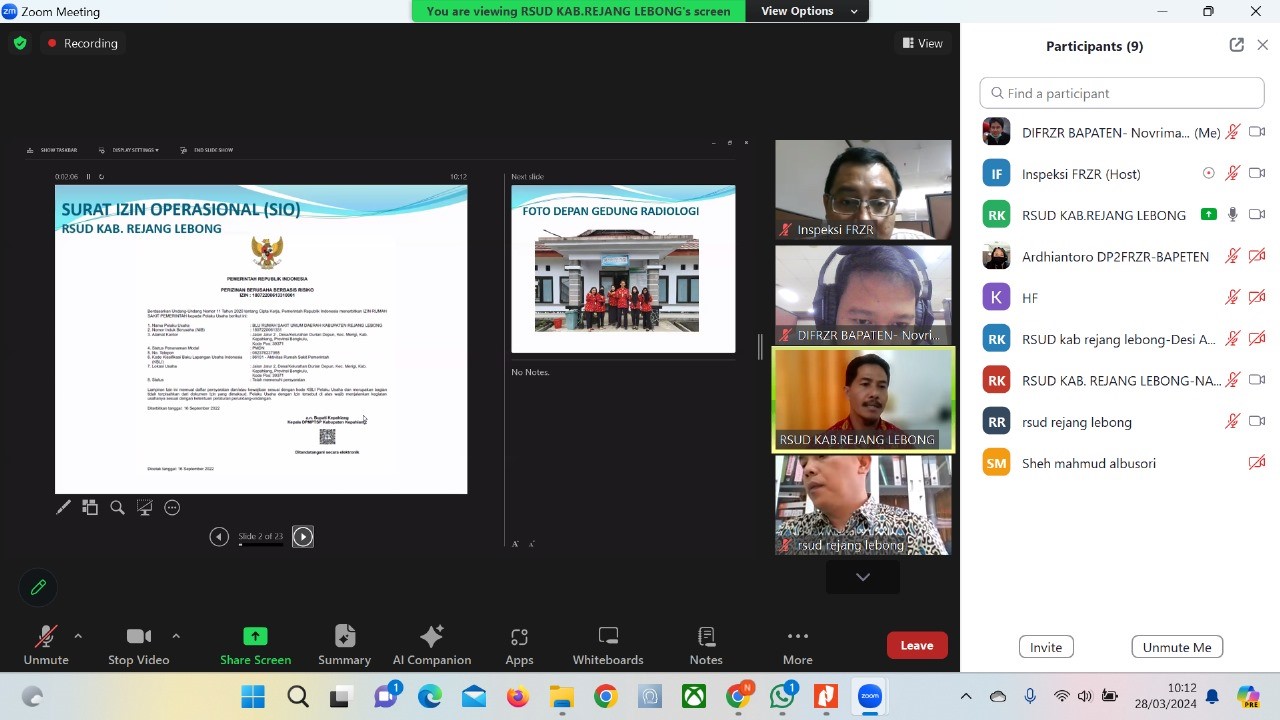
Task: Click DIFRZR BAPATEN (Me) muted microphone icon
Action: (1233, 132)
